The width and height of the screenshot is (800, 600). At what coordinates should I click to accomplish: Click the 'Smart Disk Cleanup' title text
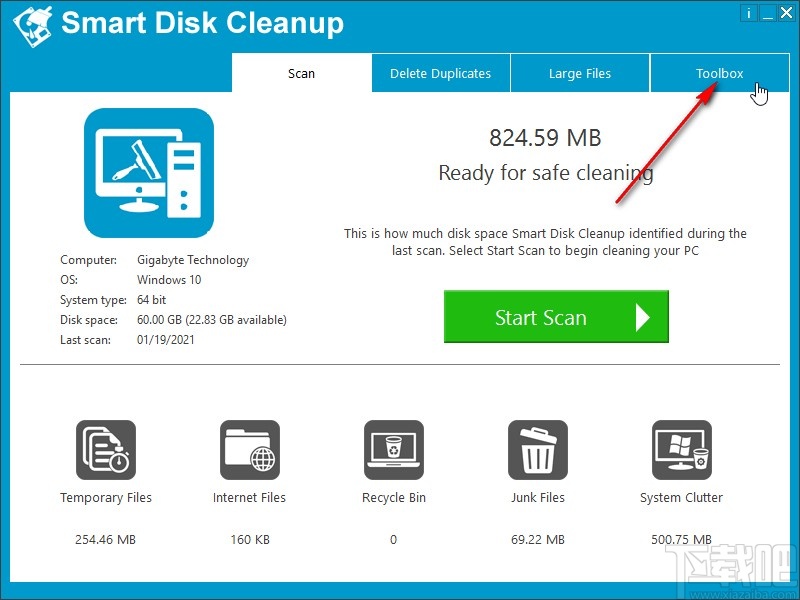[203, 23]
